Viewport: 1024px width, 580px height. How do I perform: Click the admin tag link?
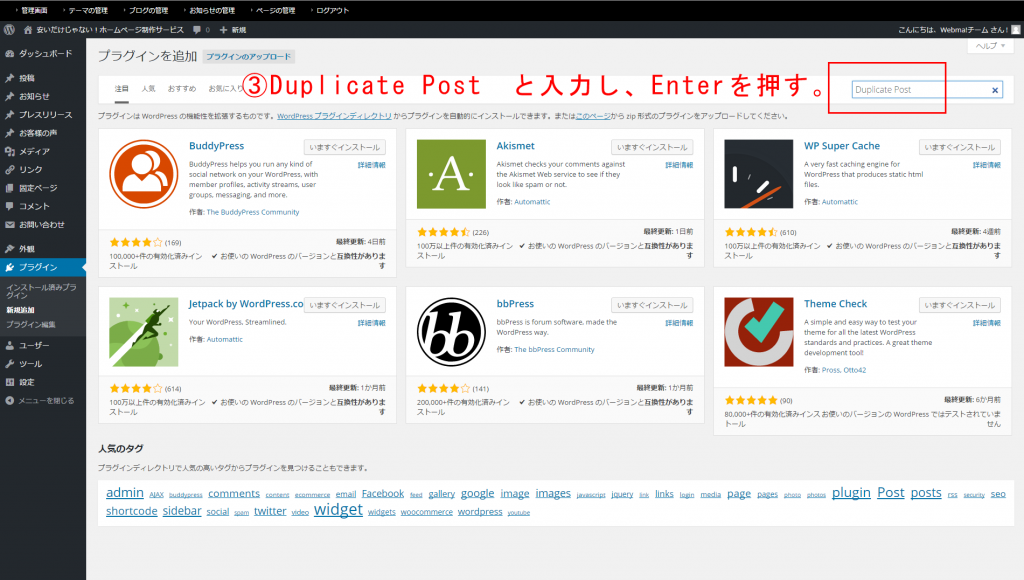125,493
